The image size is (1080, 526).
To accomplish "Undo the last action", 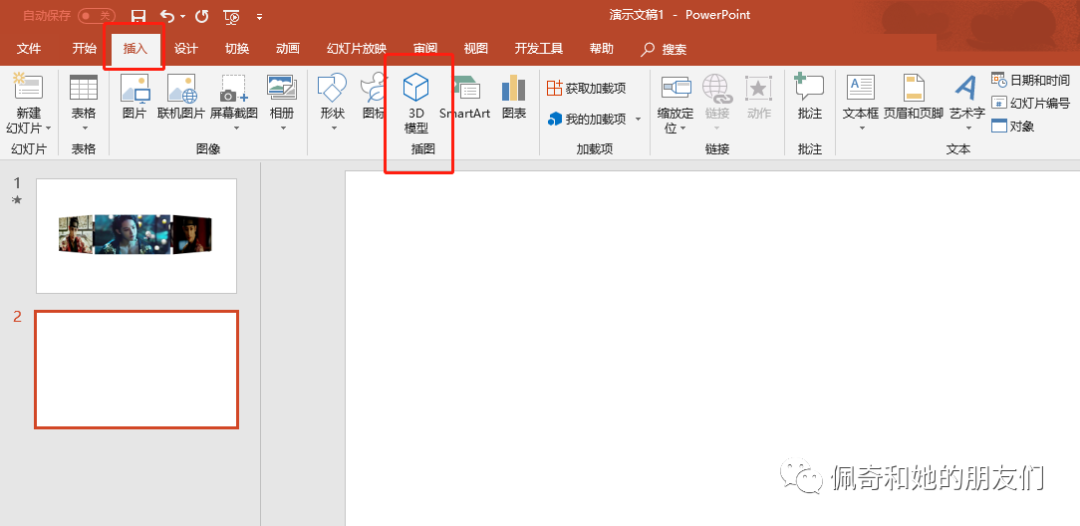I will 167,15.
